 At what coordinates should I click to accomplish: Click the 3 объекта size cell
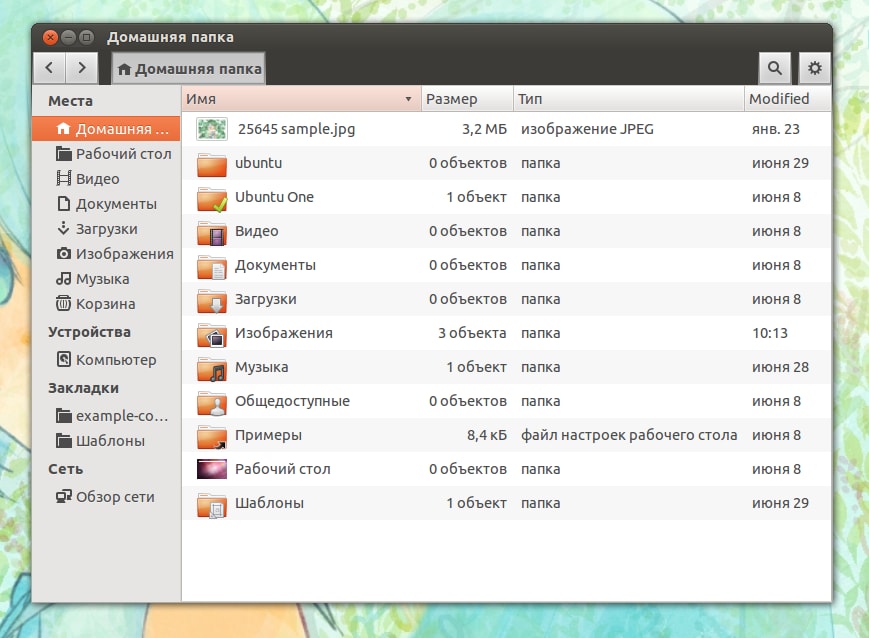(472, 333)
